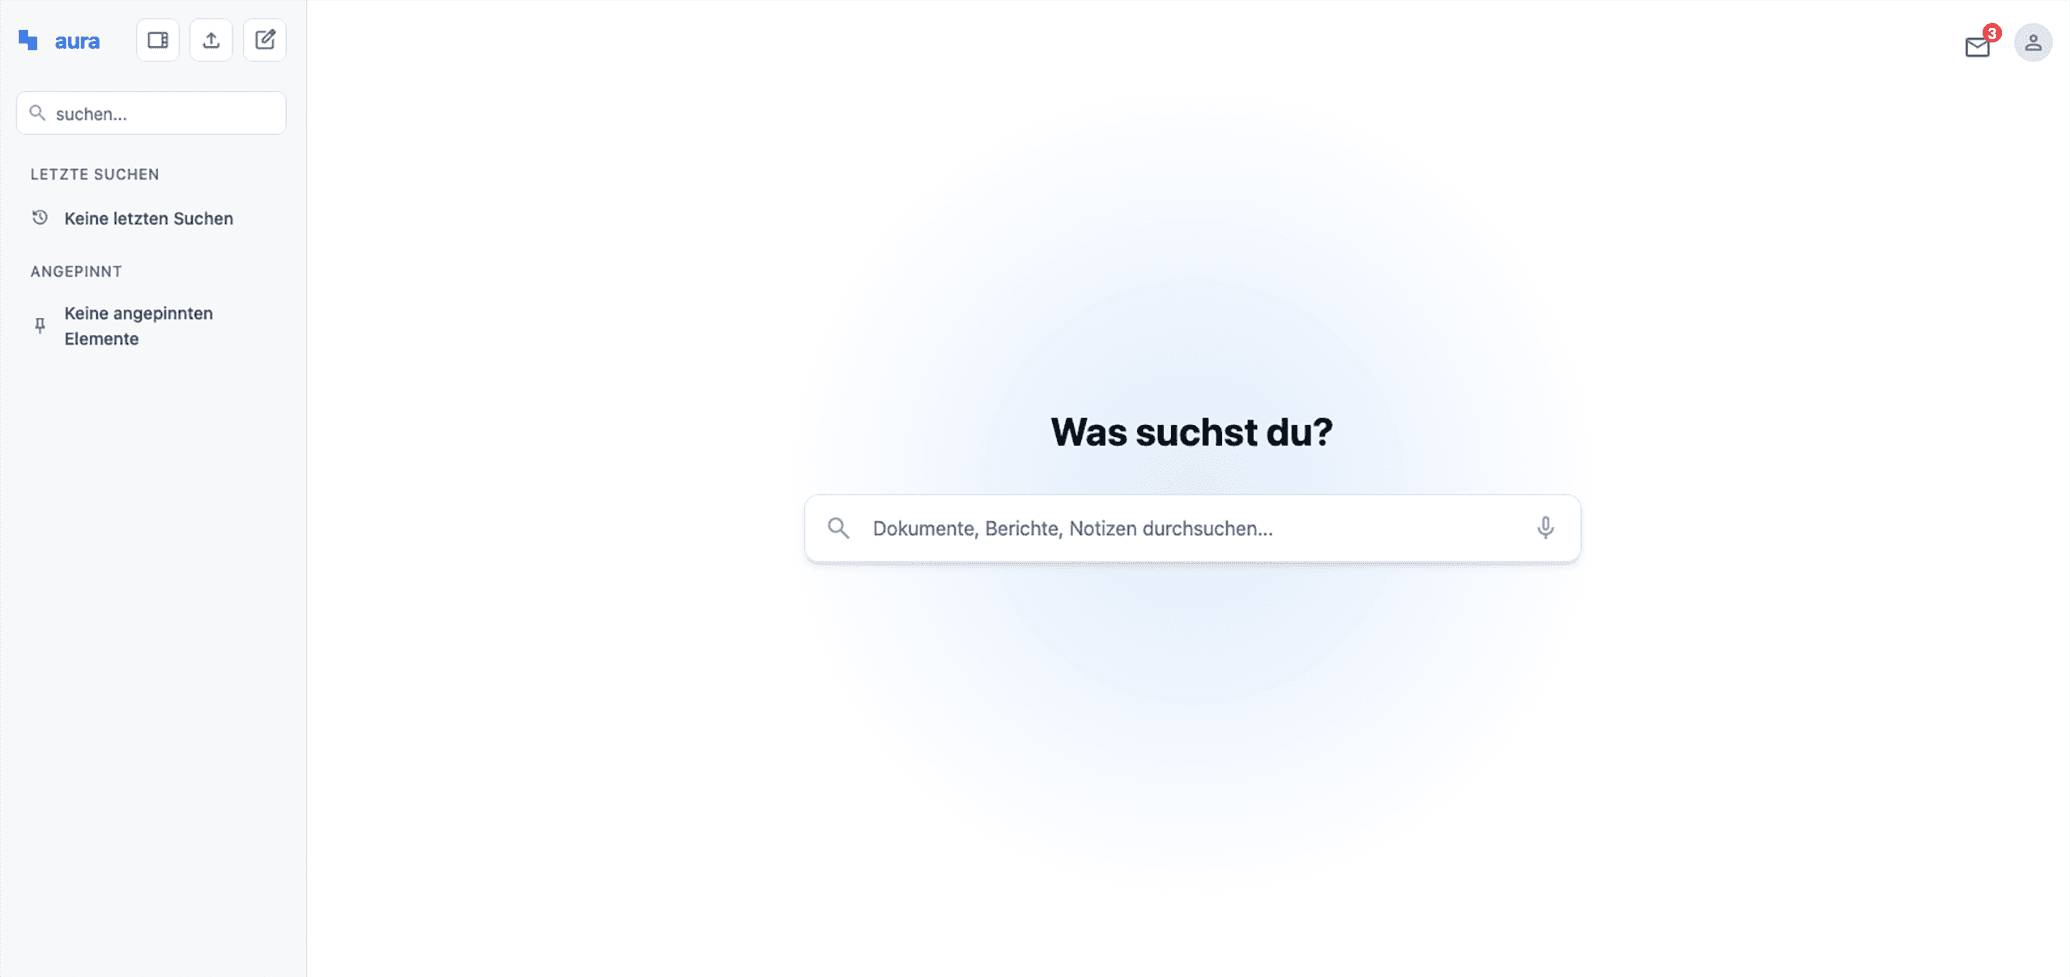Click the 'Letzte Suchen' section header
Screen dimensions: 2070x977
point(95,174)
